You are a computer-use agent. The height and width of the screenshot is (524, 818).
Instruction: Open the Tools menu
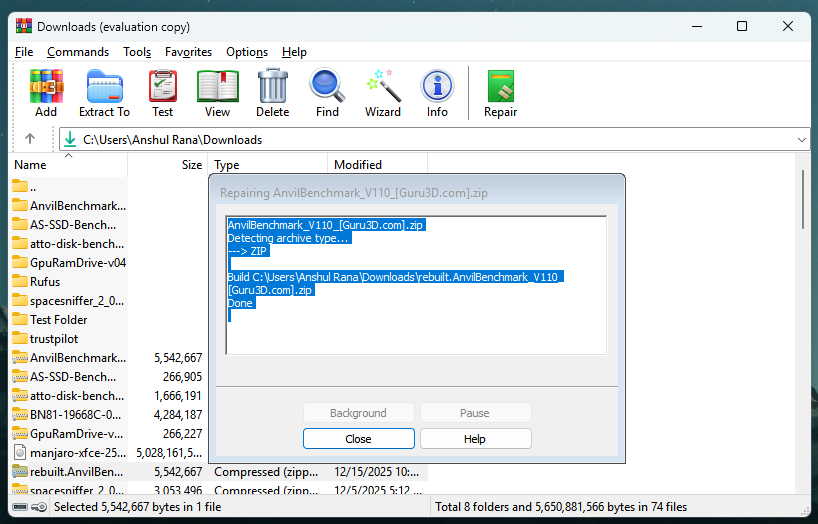tap(137, 52)
